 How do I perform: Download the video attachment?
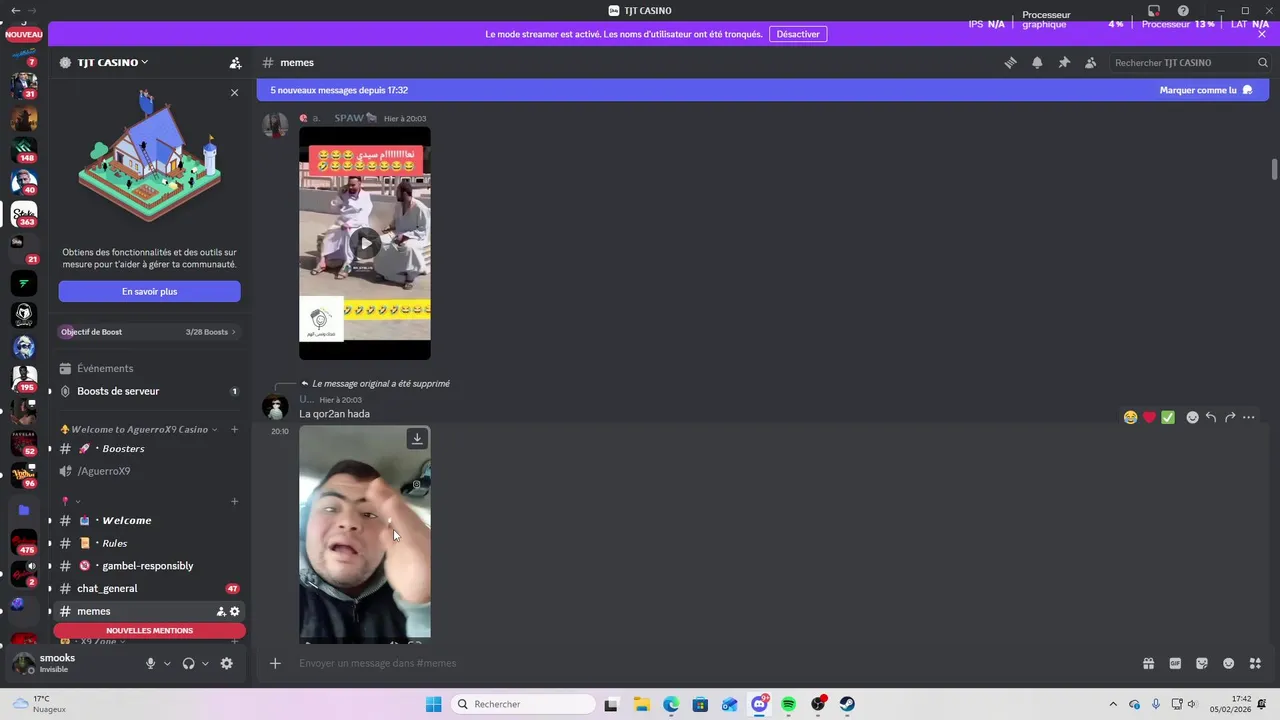pyautogui.click(x=417, y=438)
